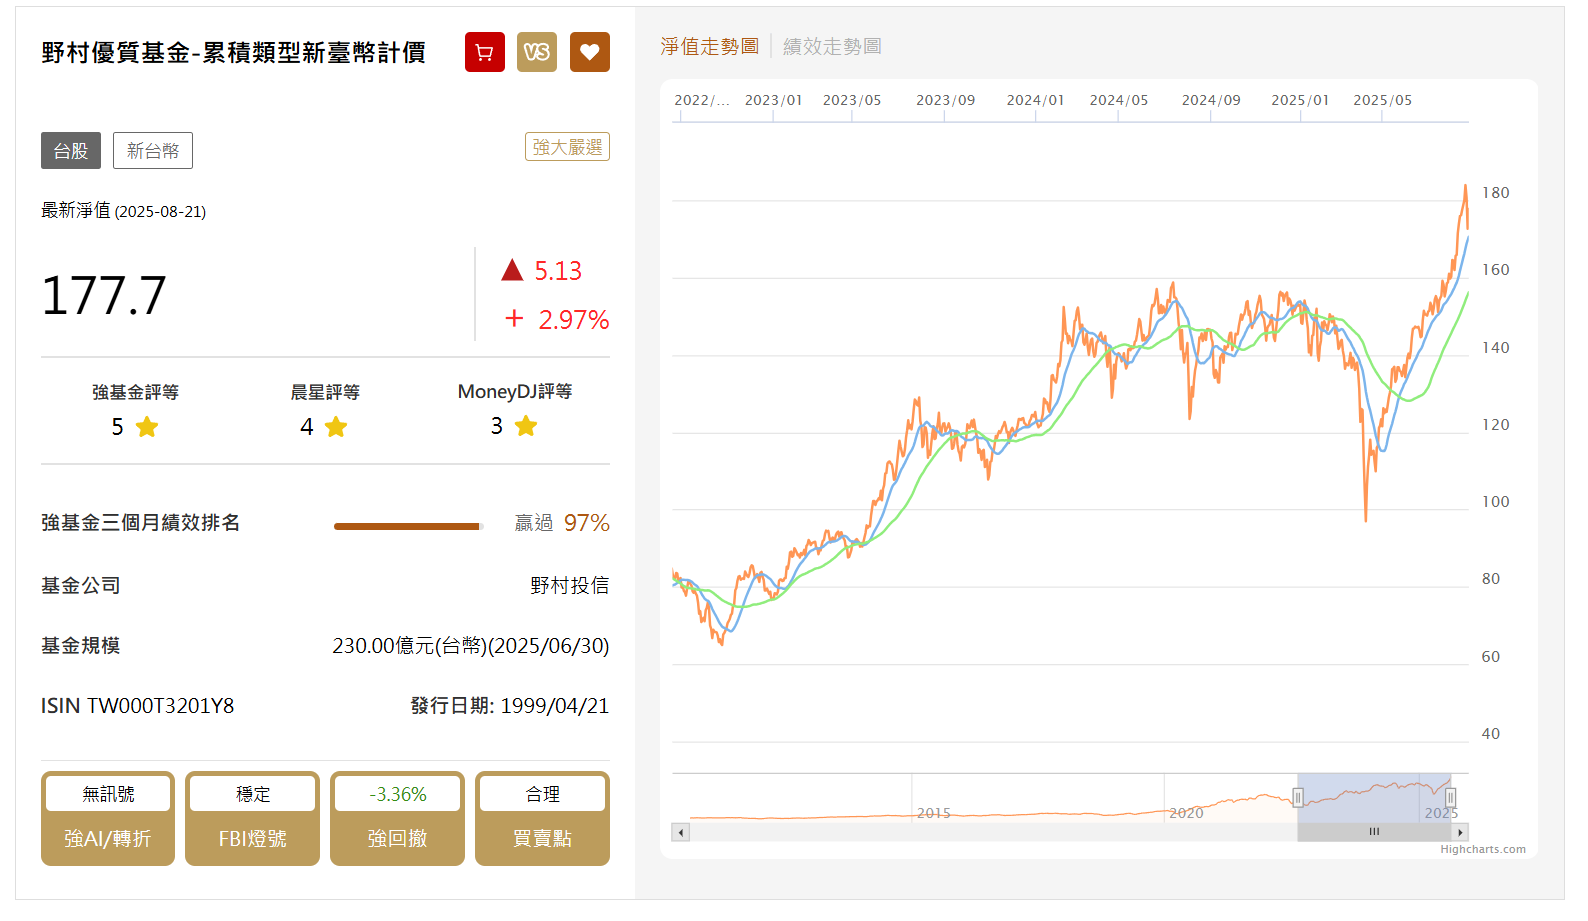Switch to 績效走勢圖 tab
The image size is (1588, 921).
pos(832,46)
